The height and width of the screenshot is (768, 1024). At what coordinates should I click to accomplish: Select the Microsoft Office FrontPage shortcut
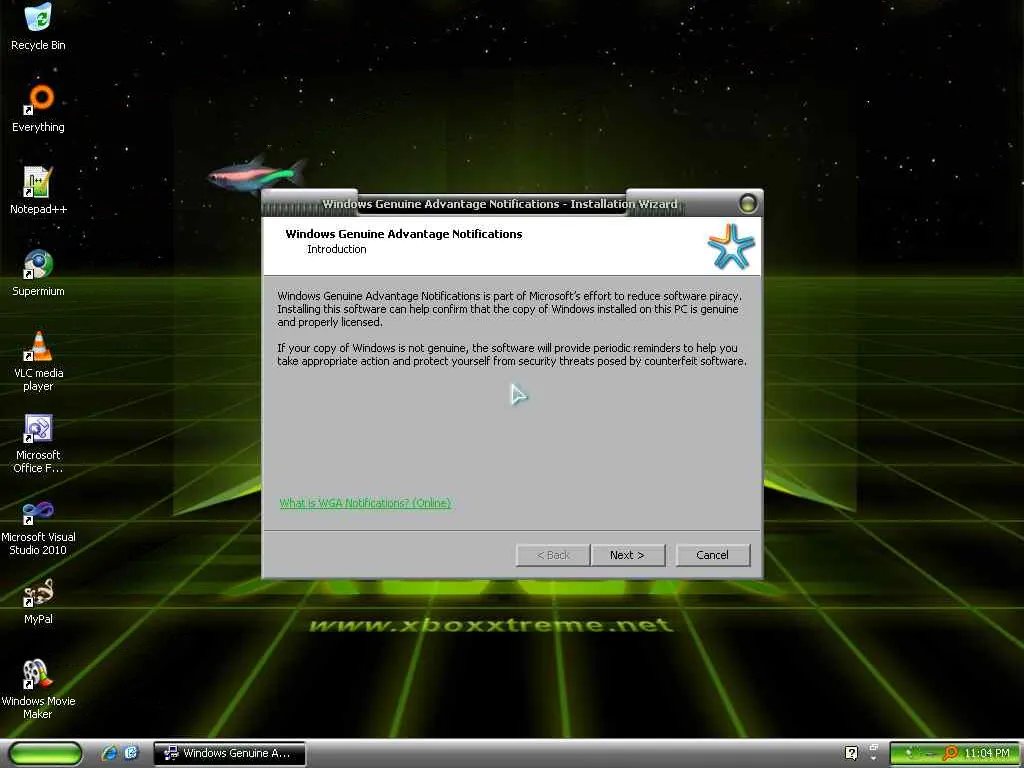pyautogui.click(x=38, y=443)
